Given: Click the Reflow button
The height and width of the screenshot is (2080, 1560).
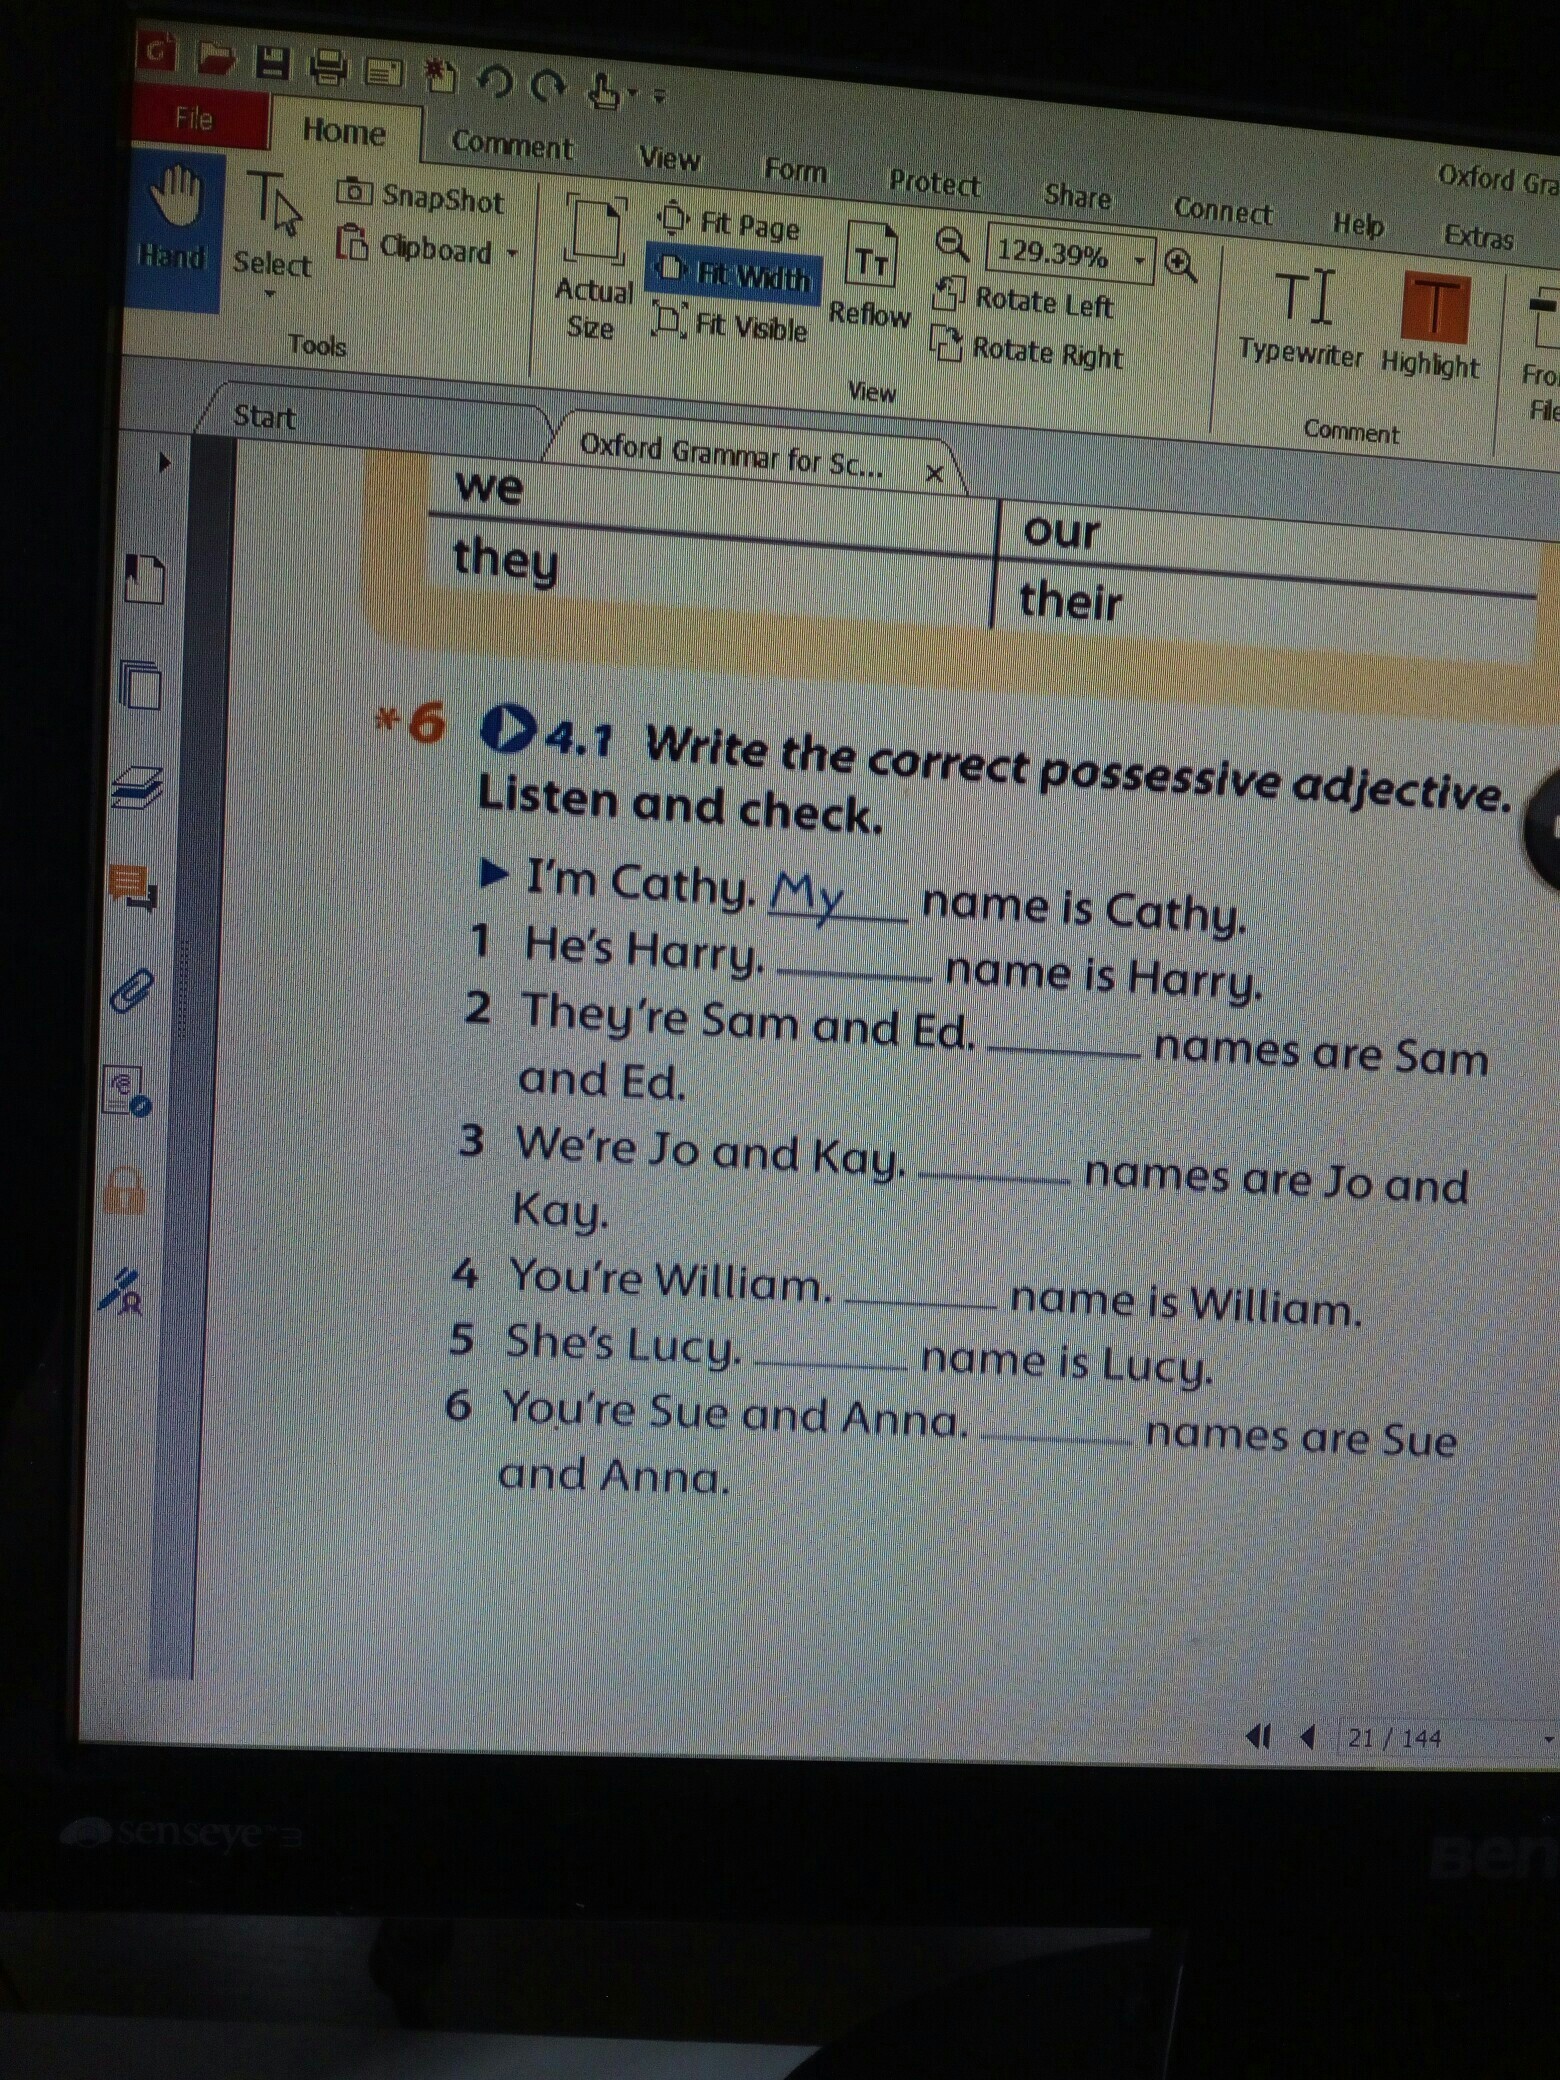Looking at the screenshot, I should (x=869, y=277).
